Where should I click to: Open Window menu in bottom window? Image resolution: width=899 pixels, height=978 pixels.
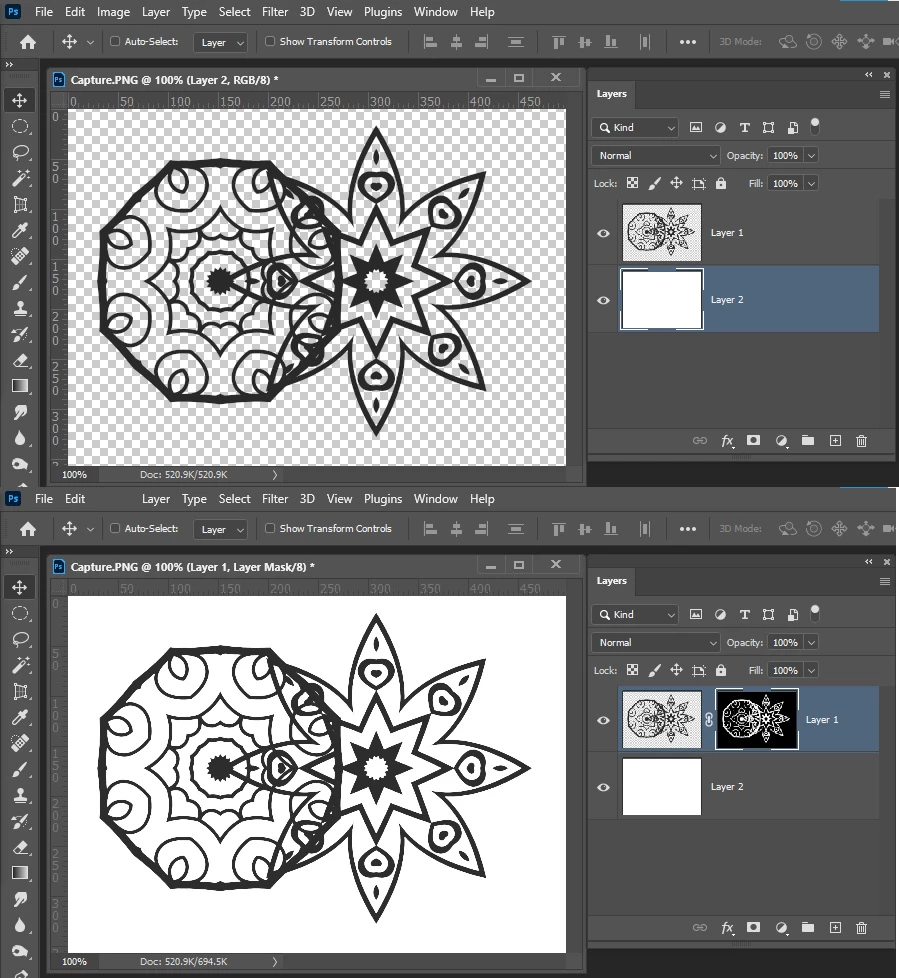(435, 499)
